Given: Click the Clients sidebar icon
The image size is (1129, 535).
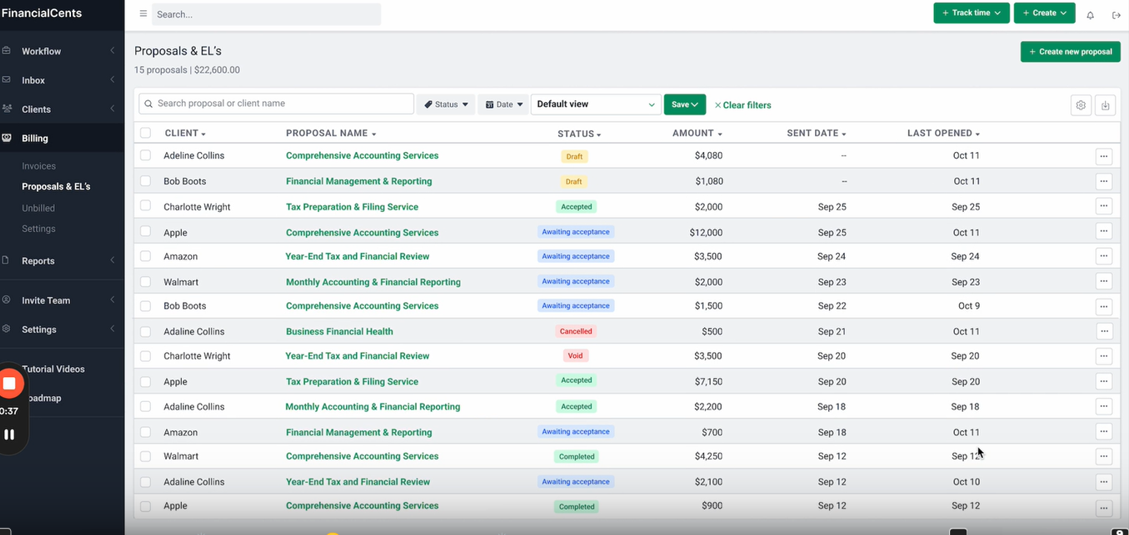Looking at the screenshot, I should click(x=6, y=109).
